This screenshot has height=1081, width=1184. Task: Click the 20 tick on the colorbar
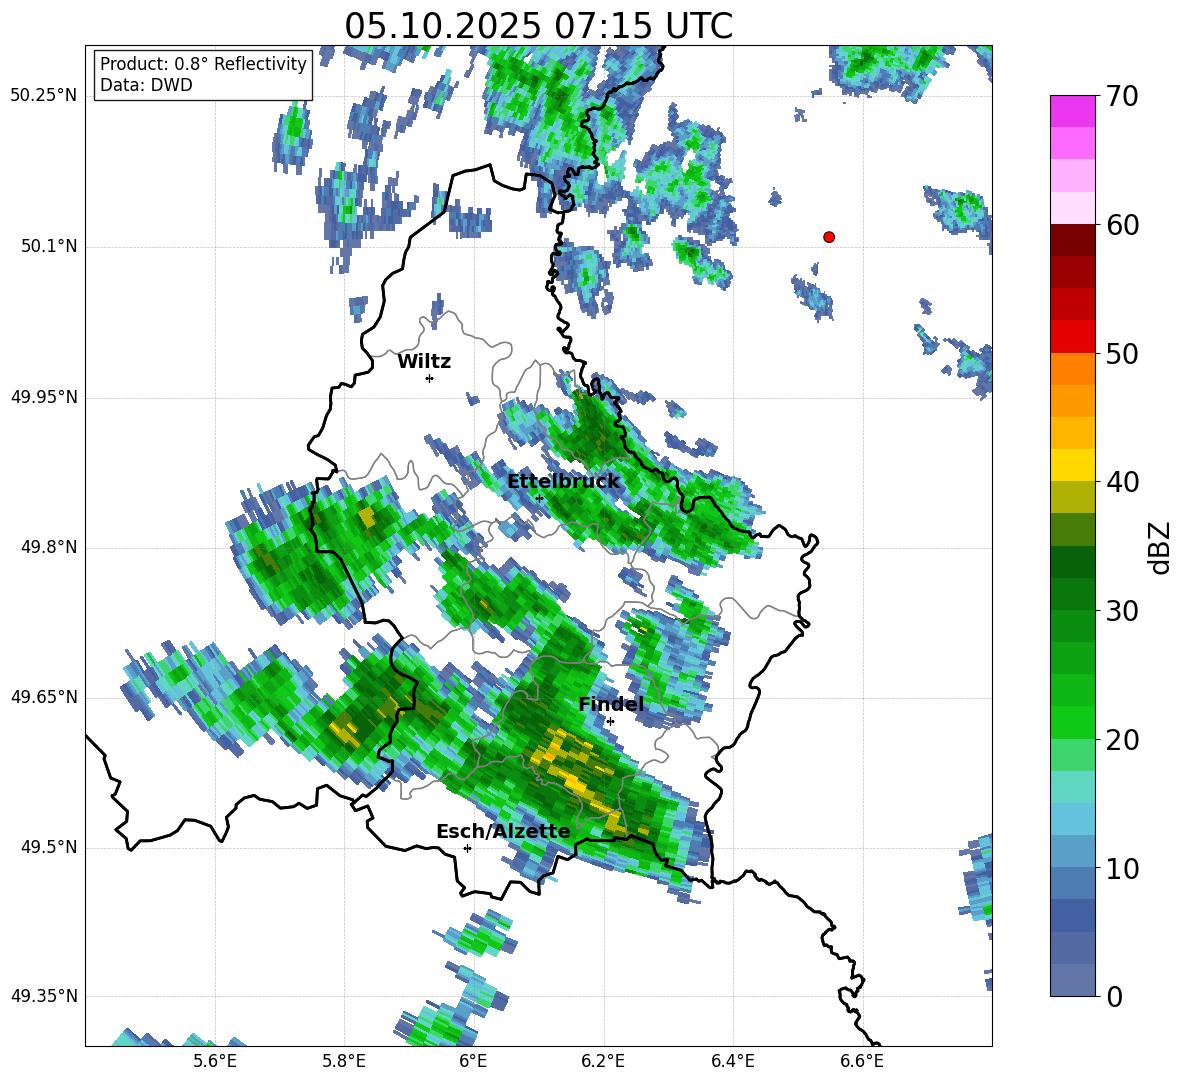[1122, 740]
